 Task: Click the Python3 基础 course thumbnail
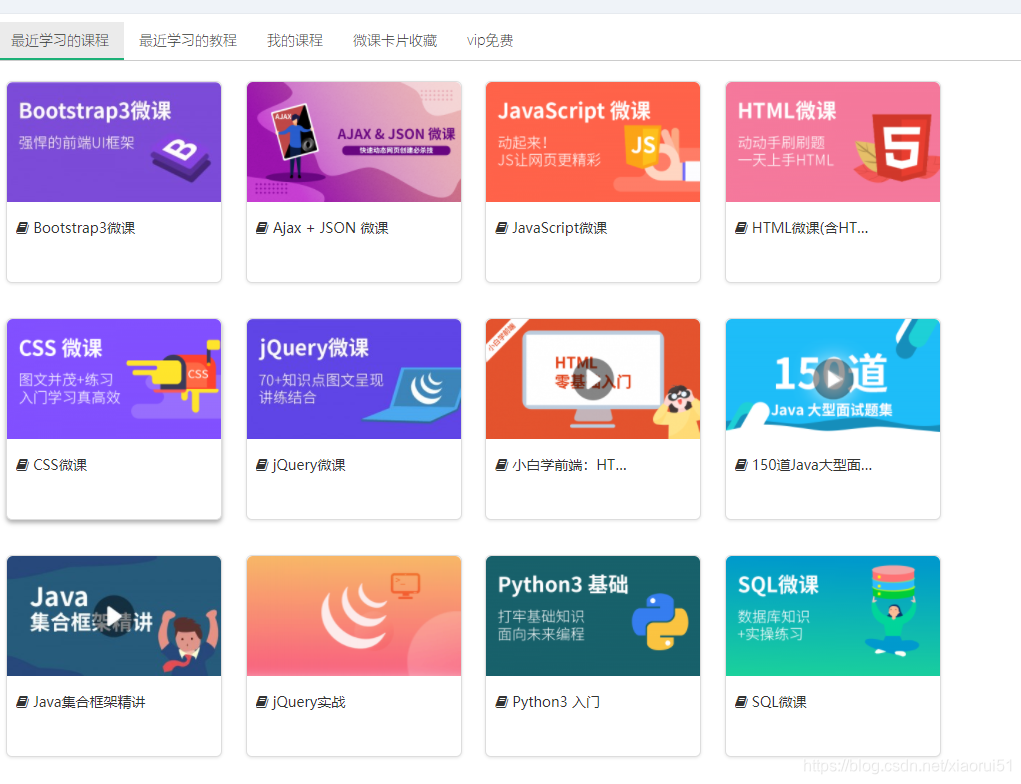click(x=592, y=615)
